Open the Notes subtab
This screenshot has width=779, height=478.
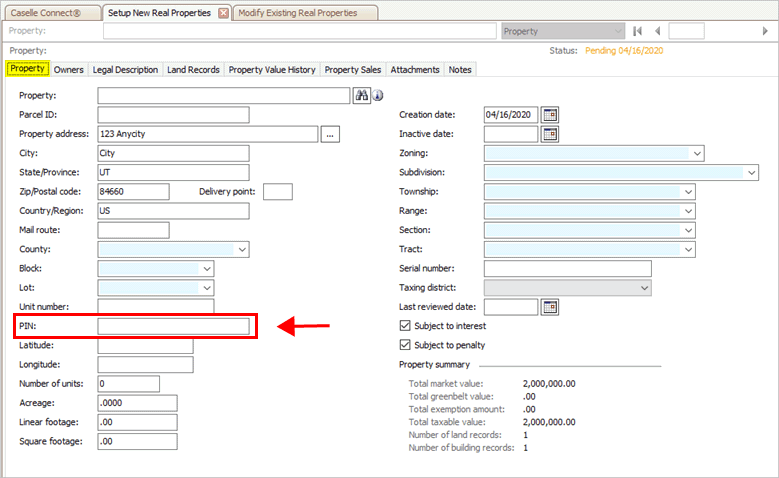click(460, 70)
